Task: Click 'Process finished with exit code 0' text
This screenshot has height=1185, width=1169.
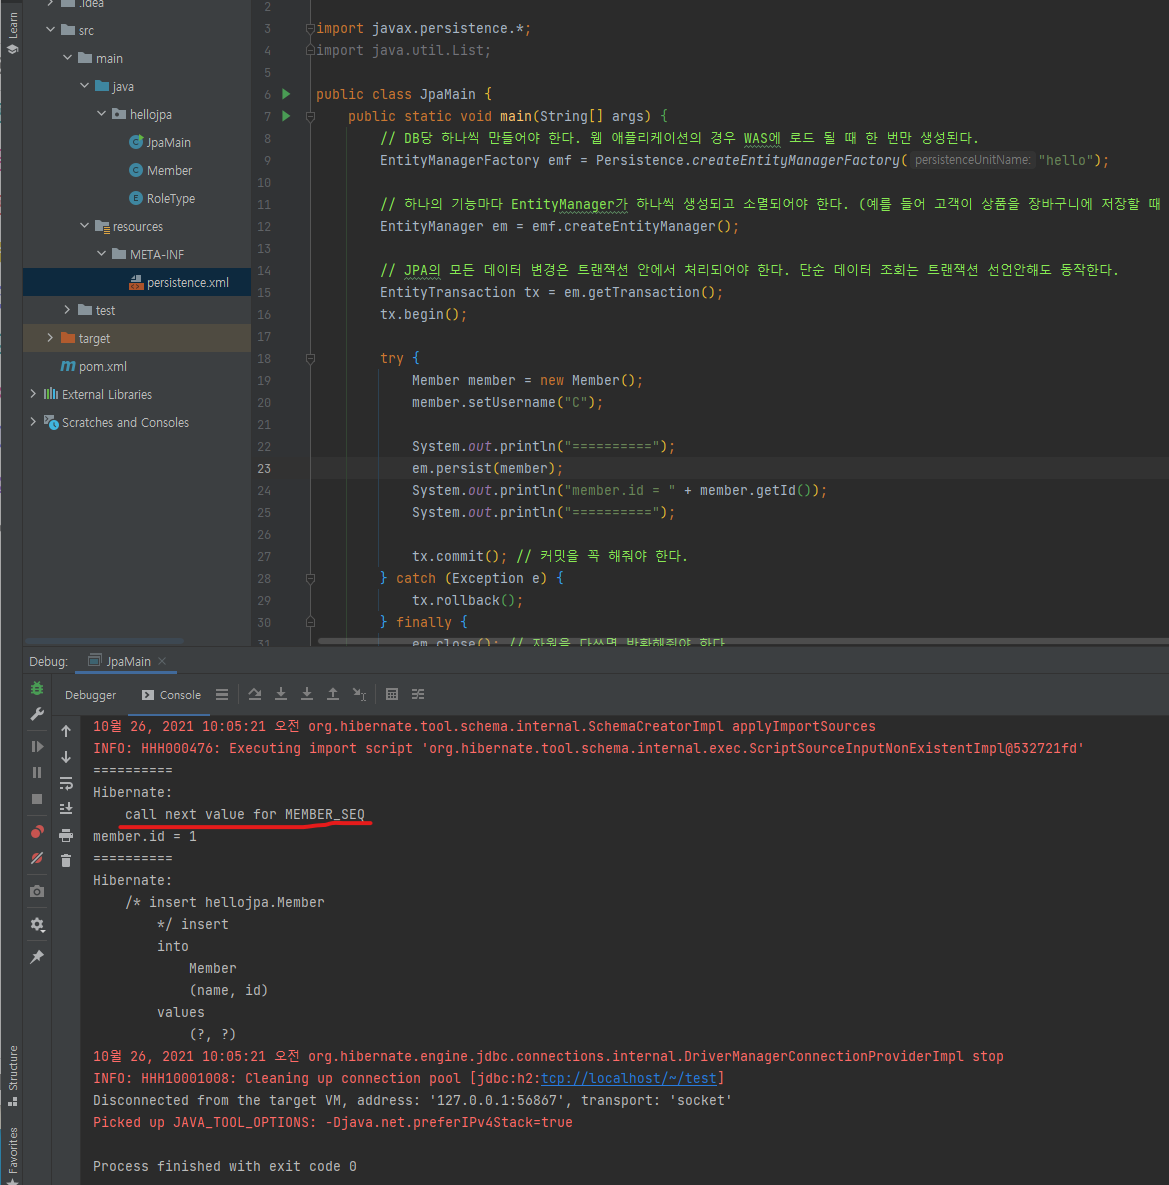Action: (225, 1166)
